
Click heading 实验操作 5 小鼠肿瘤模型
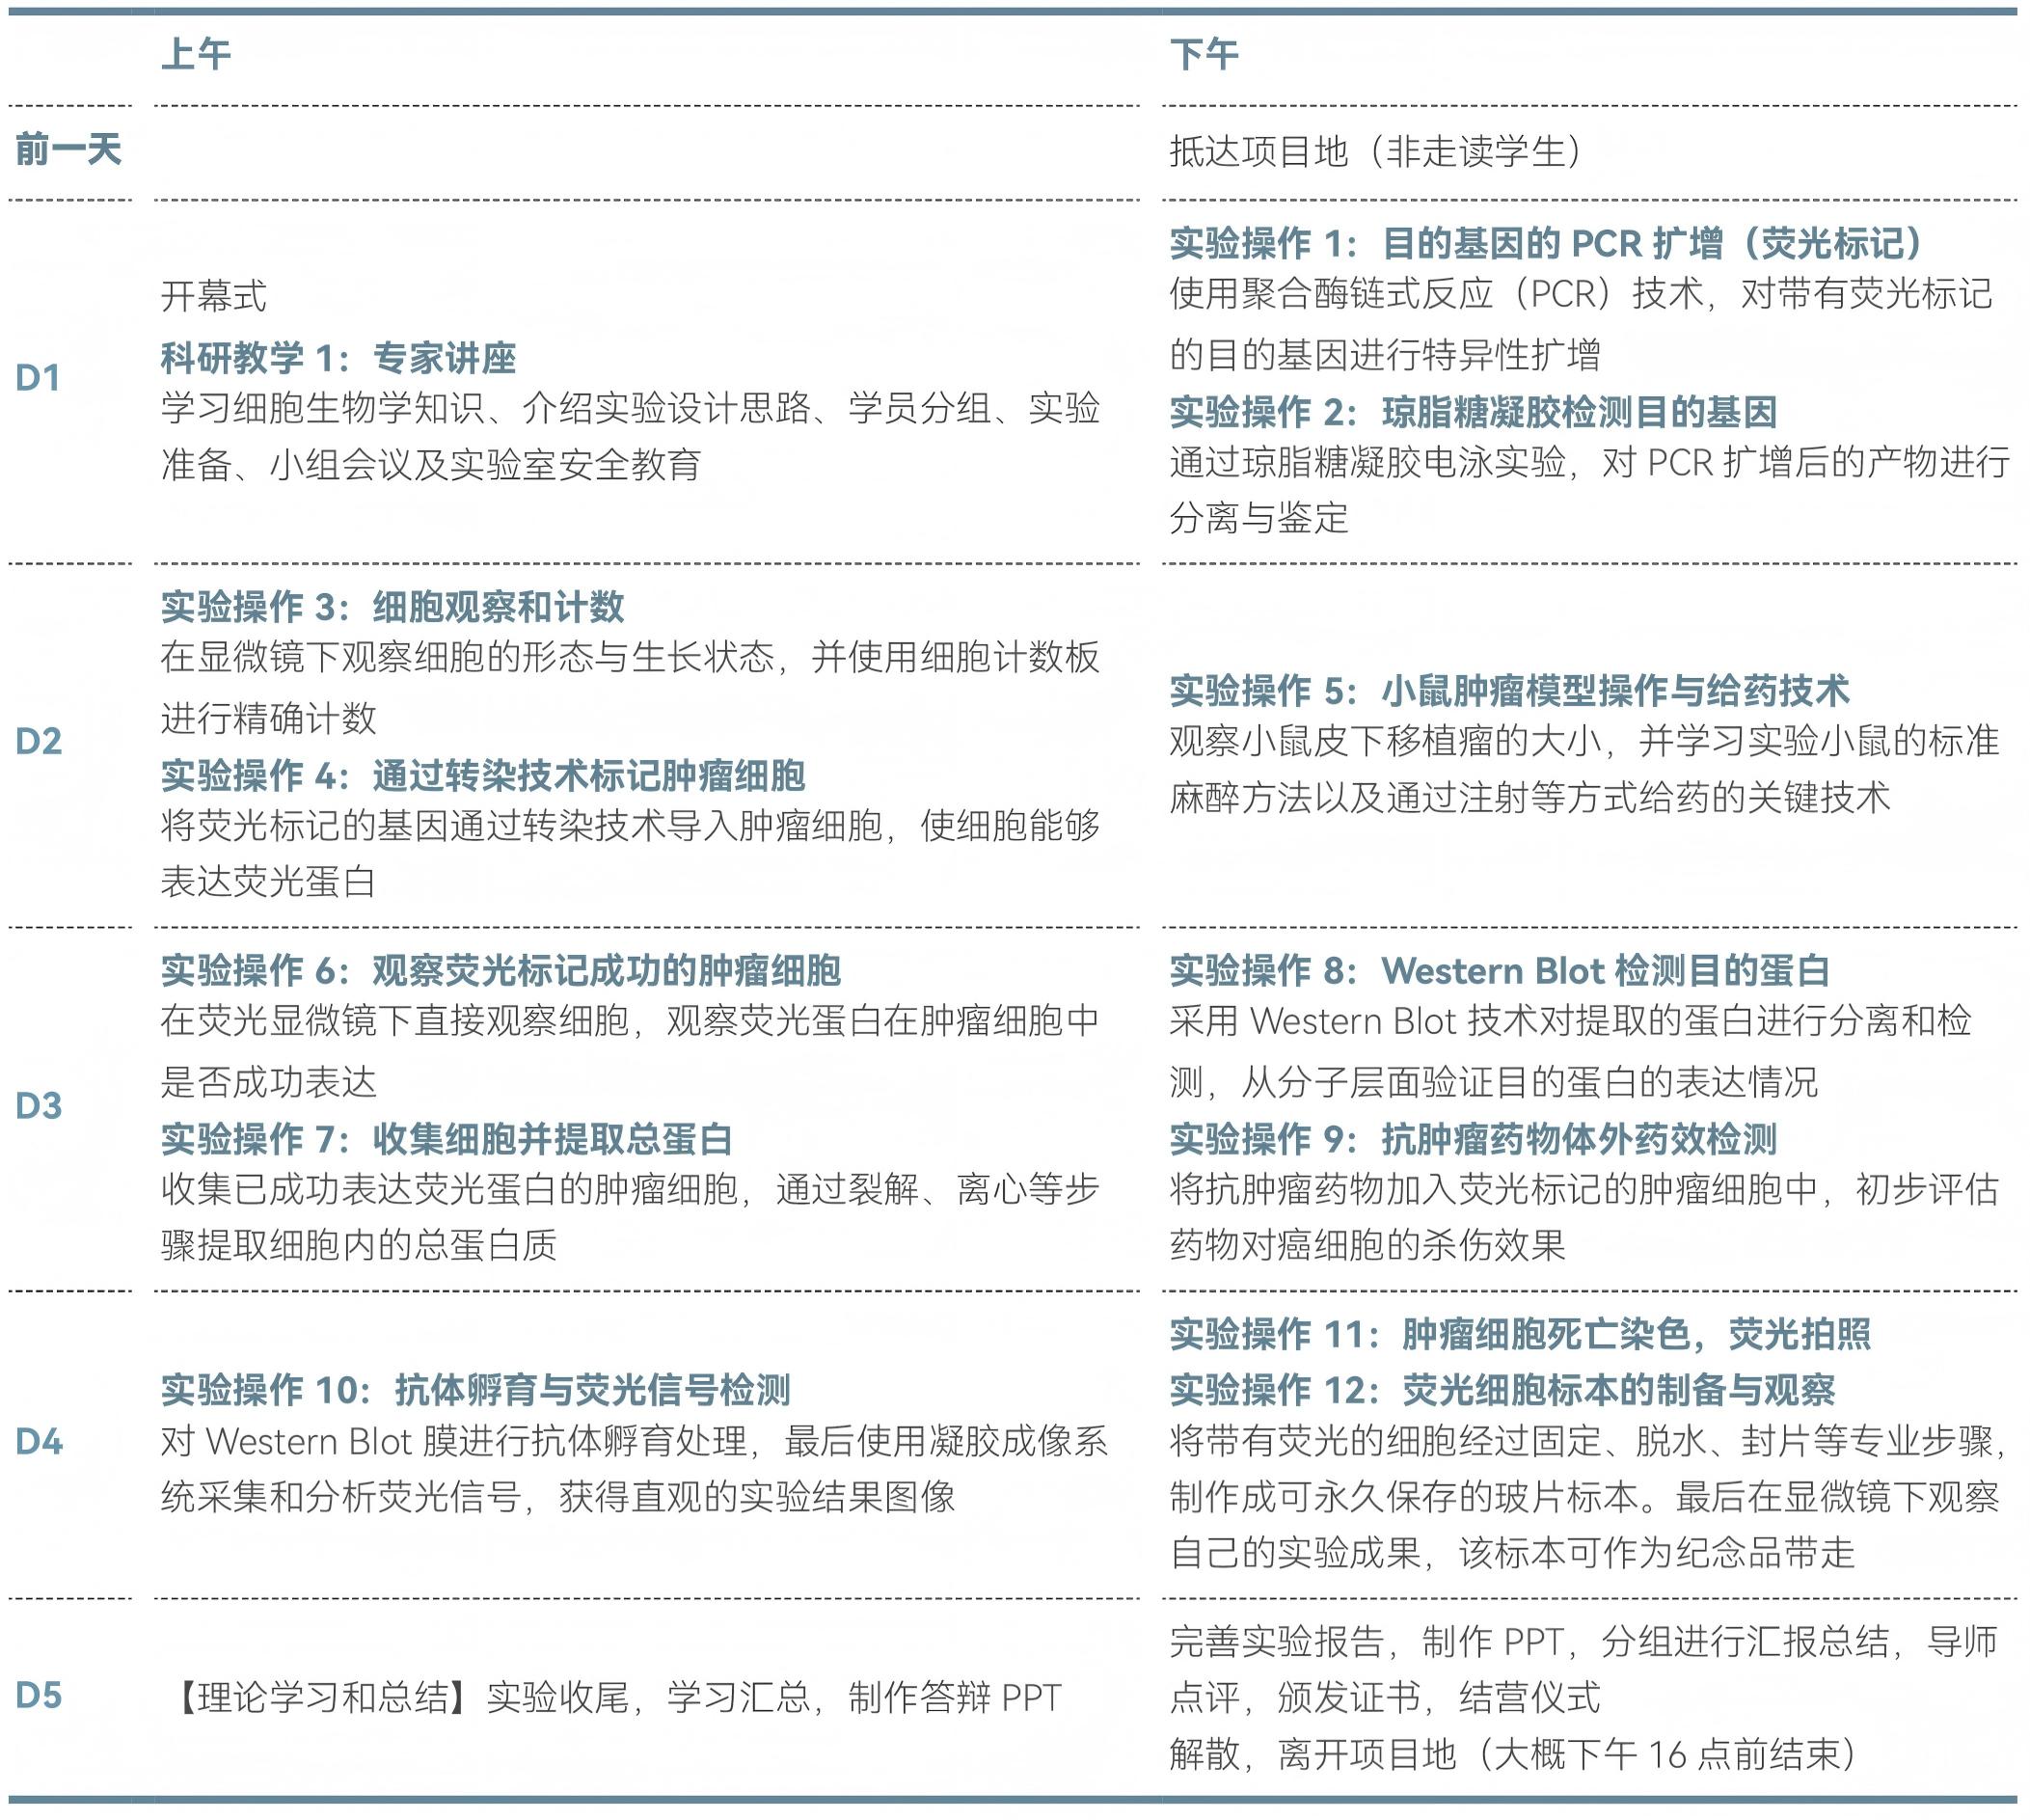[x=1509, y=691]
